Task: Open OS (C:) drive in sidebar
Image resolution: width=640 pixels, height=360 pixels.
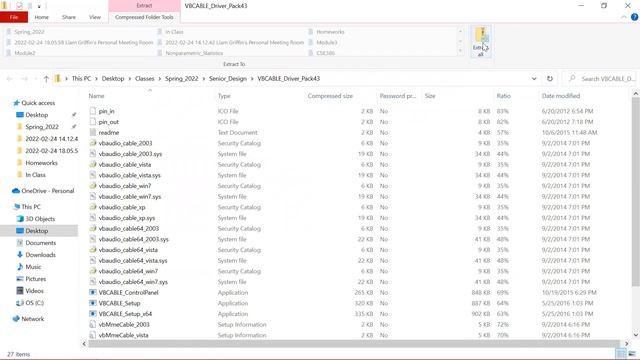Action: (x=34, y=303)
